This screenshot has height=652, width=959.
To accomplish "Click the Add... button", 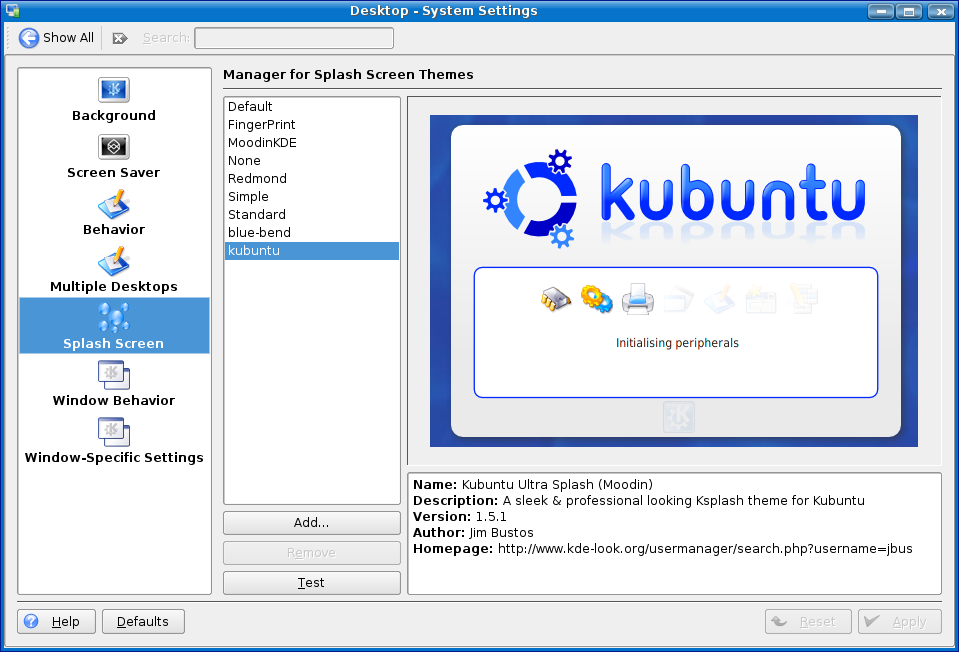I will tap(311, 523).
